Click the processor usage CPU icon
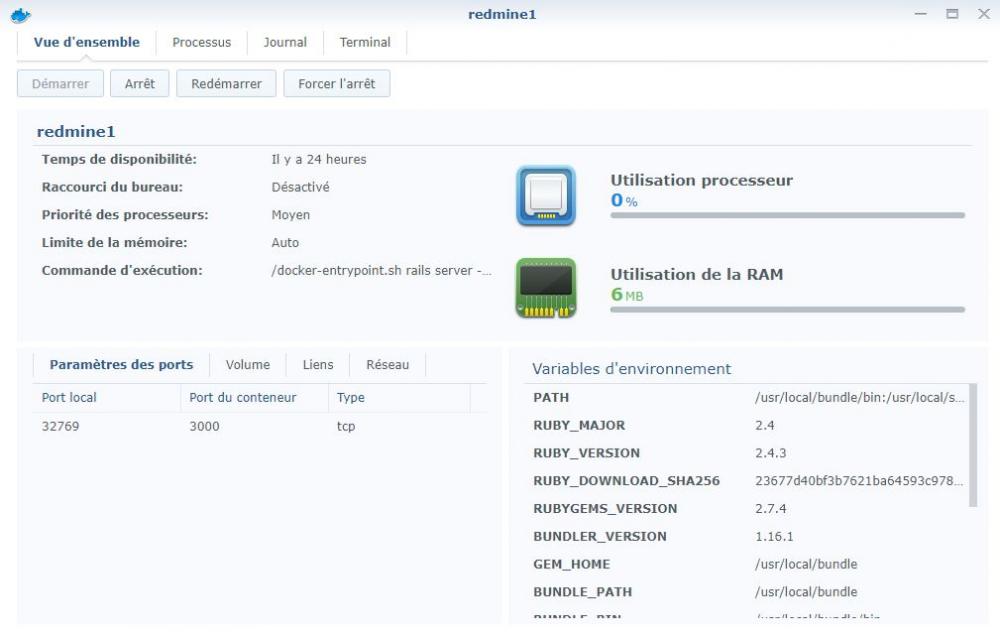This screenshot has width=1000, height=638. click(545, 195)
